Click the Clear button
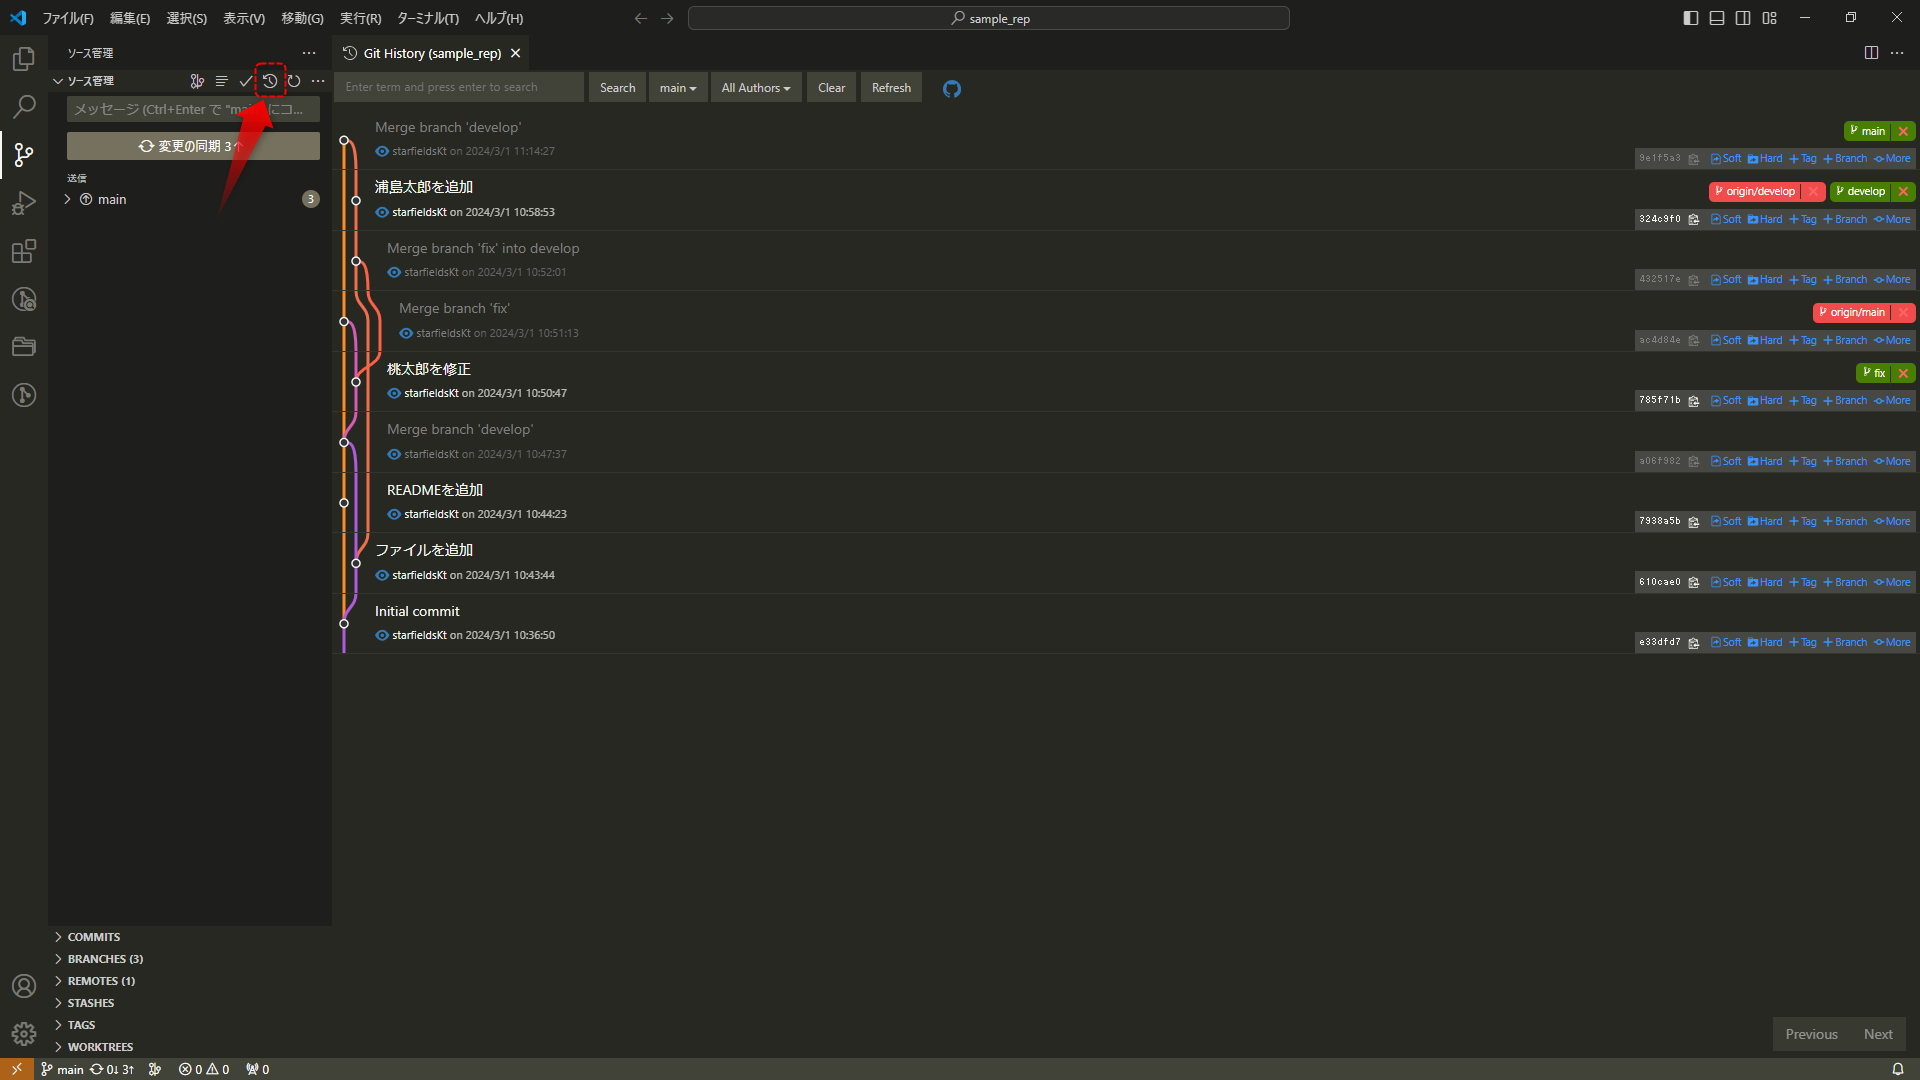Screen dimensions: 1920x1080 [831, 88]
